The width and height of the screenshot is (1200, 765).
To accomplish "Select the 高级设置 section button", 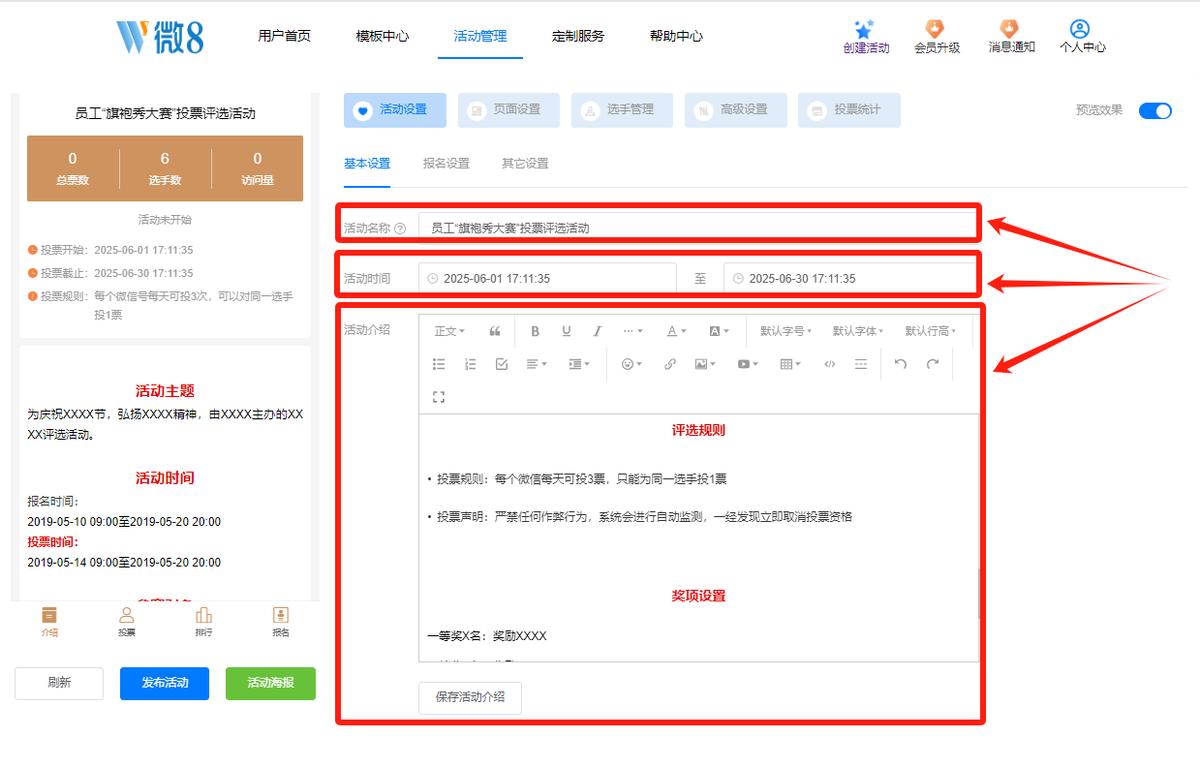I will point(735,110).
